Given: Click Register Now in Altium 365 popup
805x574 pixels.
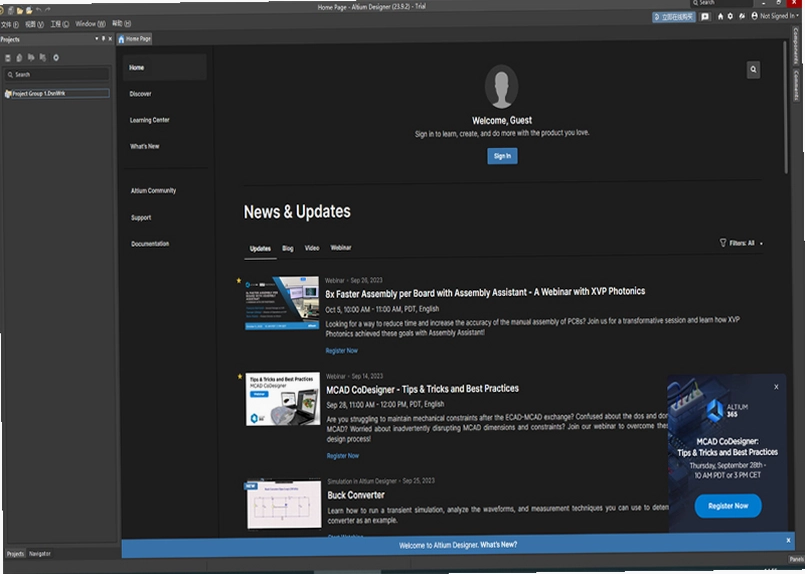Looking at the screenshot, I should [728, 506].
